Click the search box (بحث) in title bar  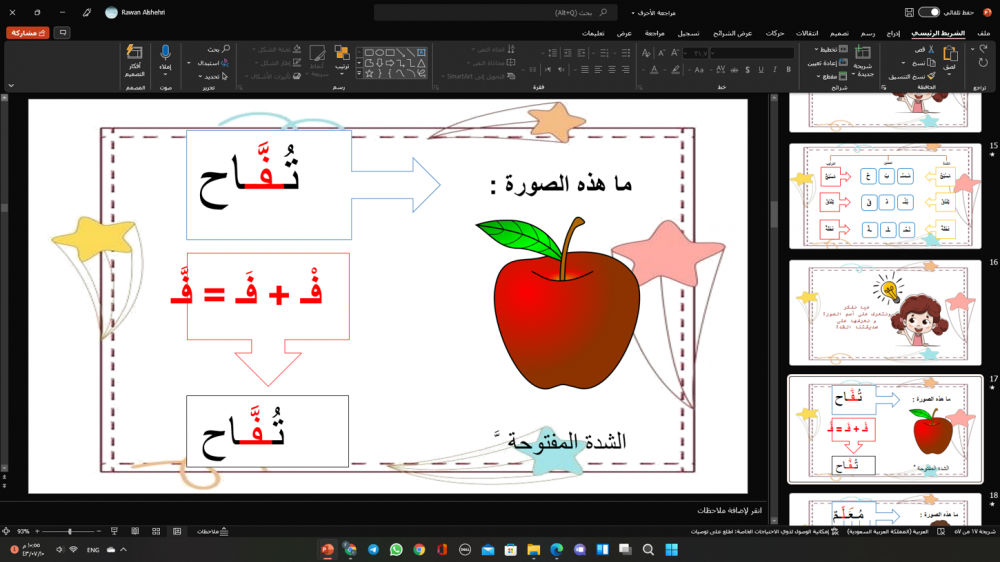pyautogui.click(x=496, y=12)
